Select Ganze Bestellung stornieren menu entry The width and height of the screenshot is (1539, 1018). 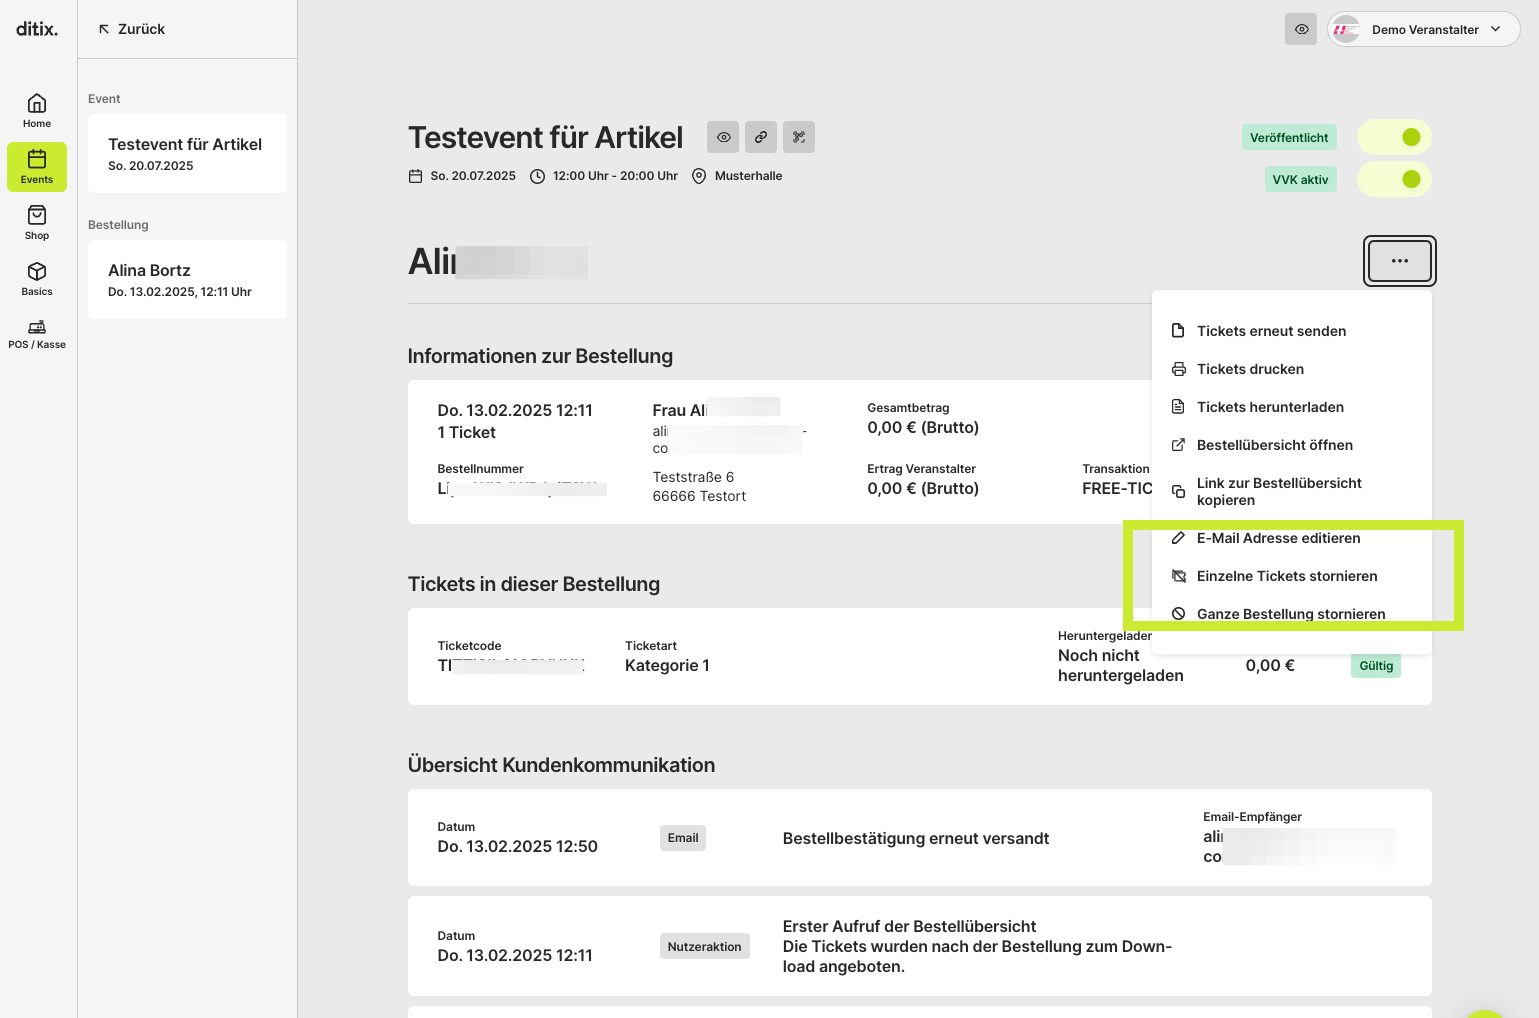coord(1291,614)
